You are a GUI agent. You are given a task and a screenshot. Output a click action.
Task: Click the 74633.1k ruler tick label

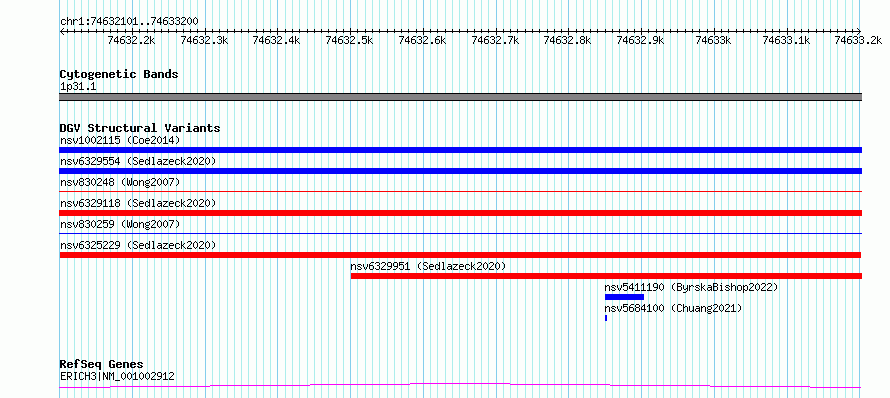[786, 40]
